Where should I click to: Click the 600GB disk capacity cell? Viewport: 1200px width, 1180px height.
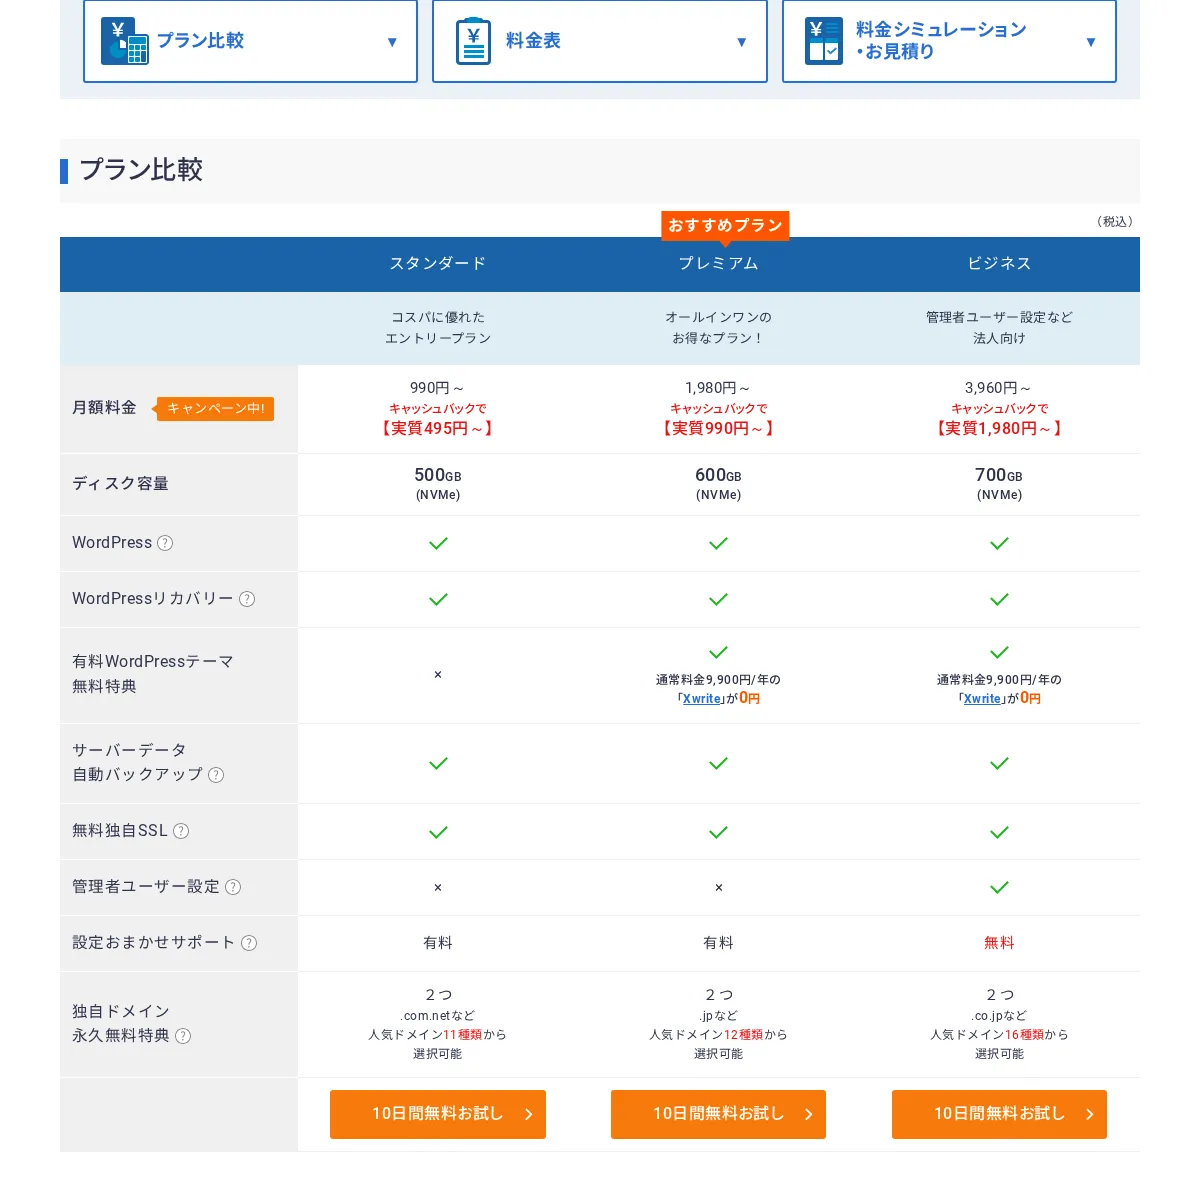coord(718,484)
